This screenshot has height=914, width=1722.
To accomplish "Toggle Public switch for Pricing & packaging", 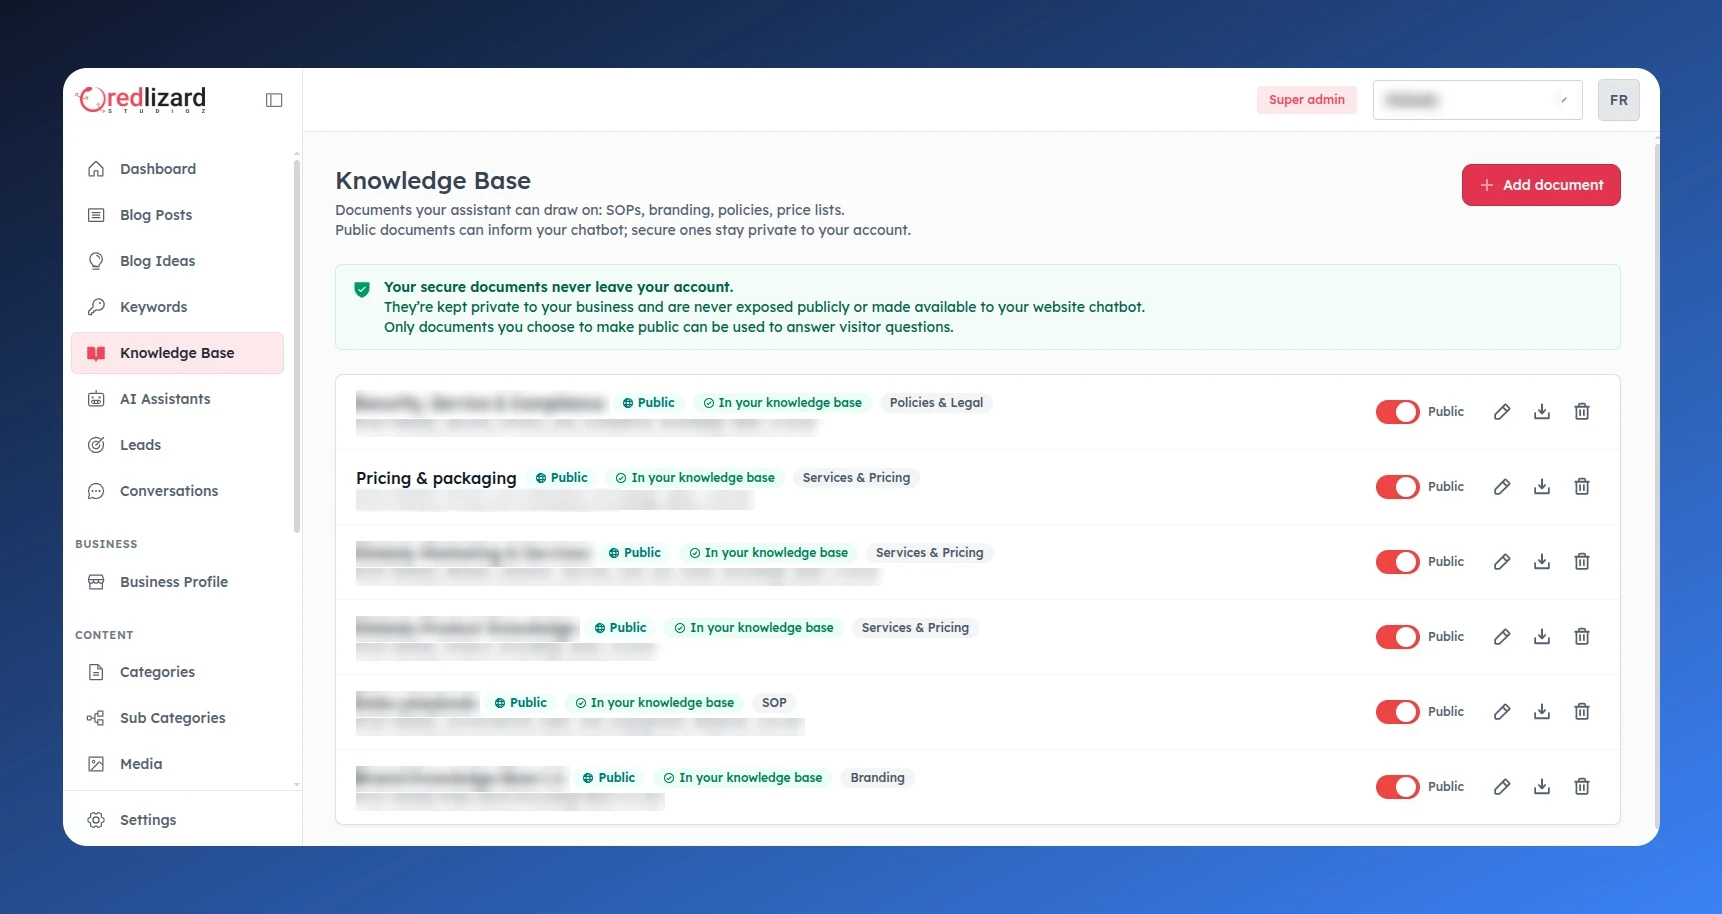I will tap(1397, 487).
